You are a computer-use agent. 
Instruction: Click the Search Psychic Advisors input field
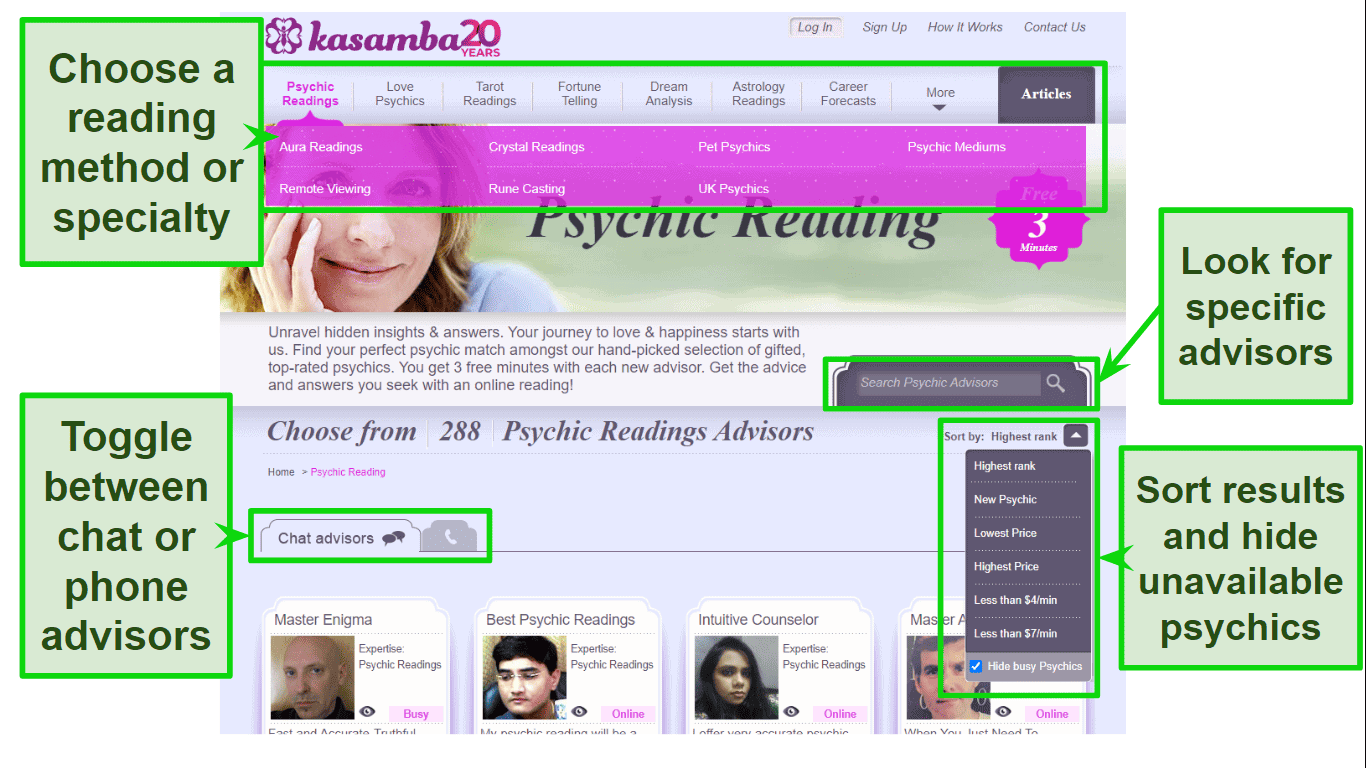949,383
